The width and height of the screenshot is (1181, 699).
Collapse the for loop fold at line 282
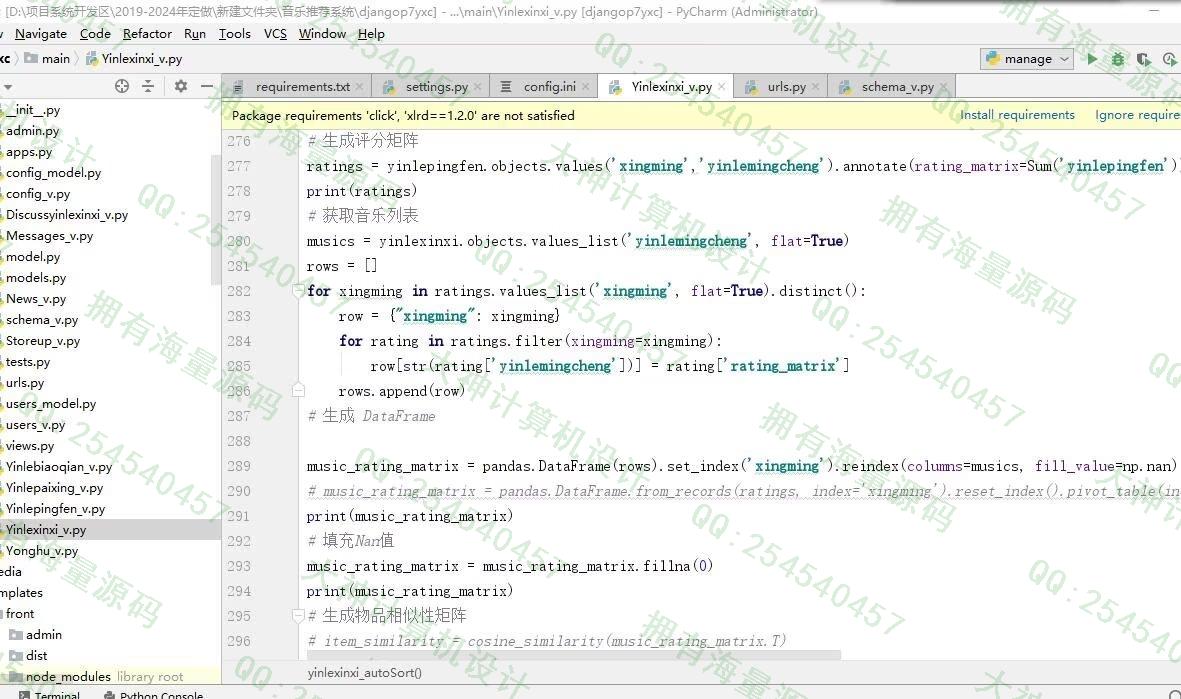pos(298,291)
